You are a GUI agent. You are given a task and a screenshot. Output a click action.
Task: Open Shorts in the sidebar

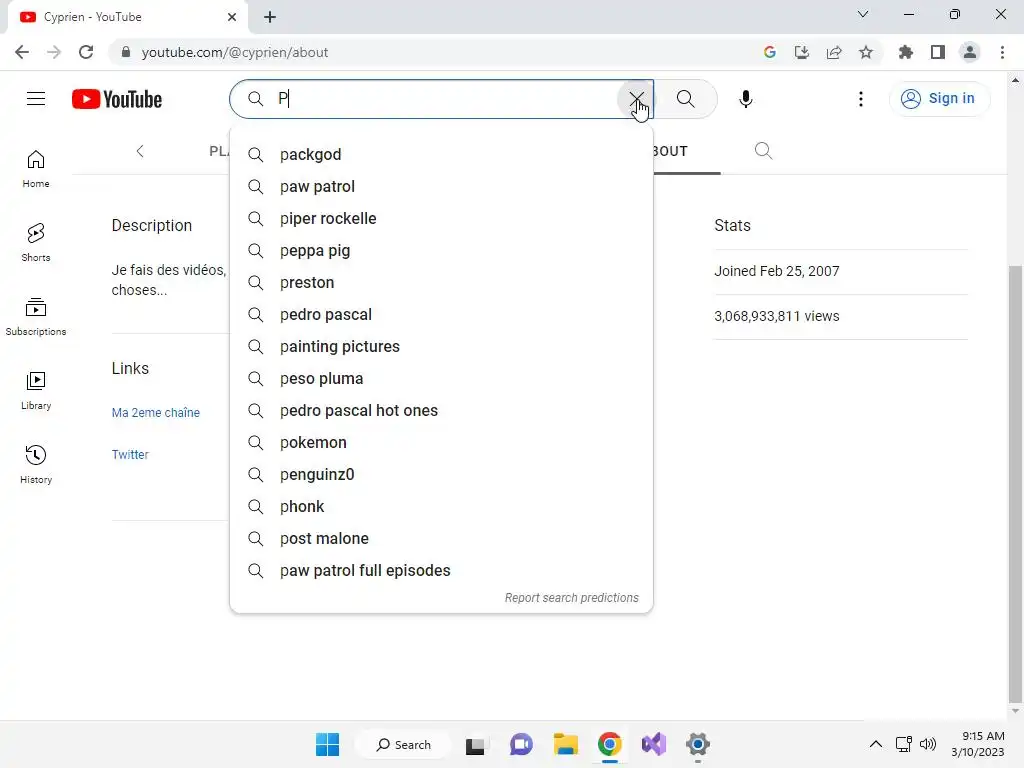coord(36,242)
